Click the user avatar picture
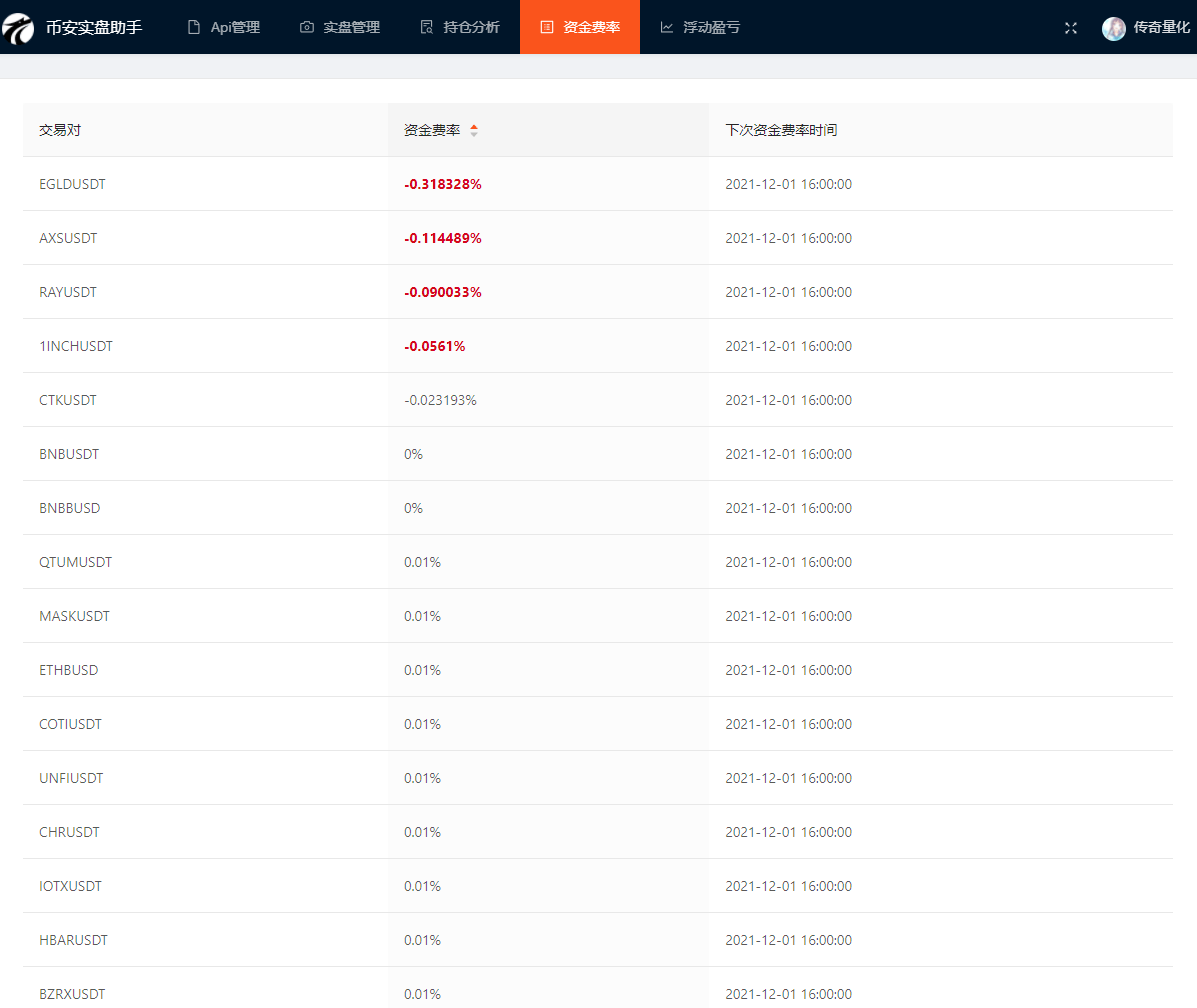The height and width of the screenshot is (1008, 1197). [x=1113, y=28]
